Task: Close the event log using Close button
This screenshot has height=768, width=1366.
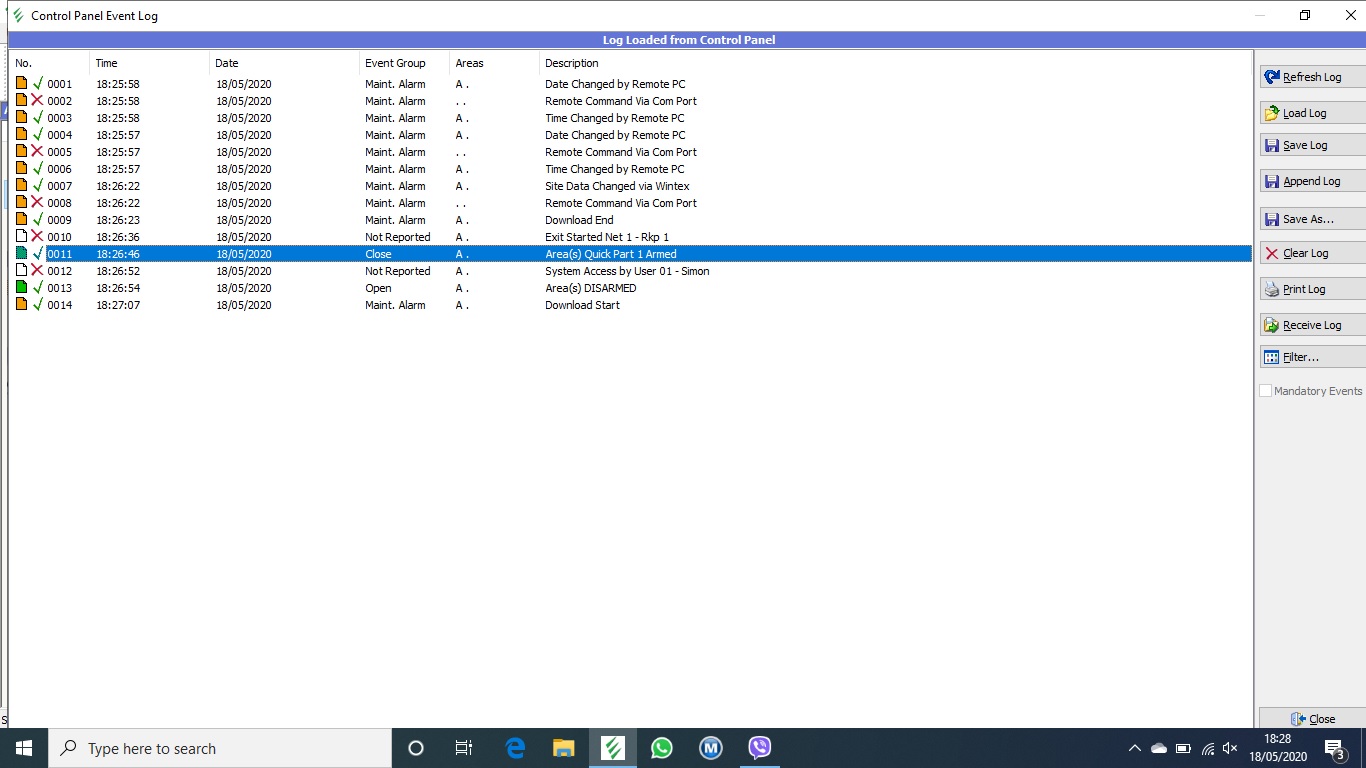Action: (x=1312, y=719)
